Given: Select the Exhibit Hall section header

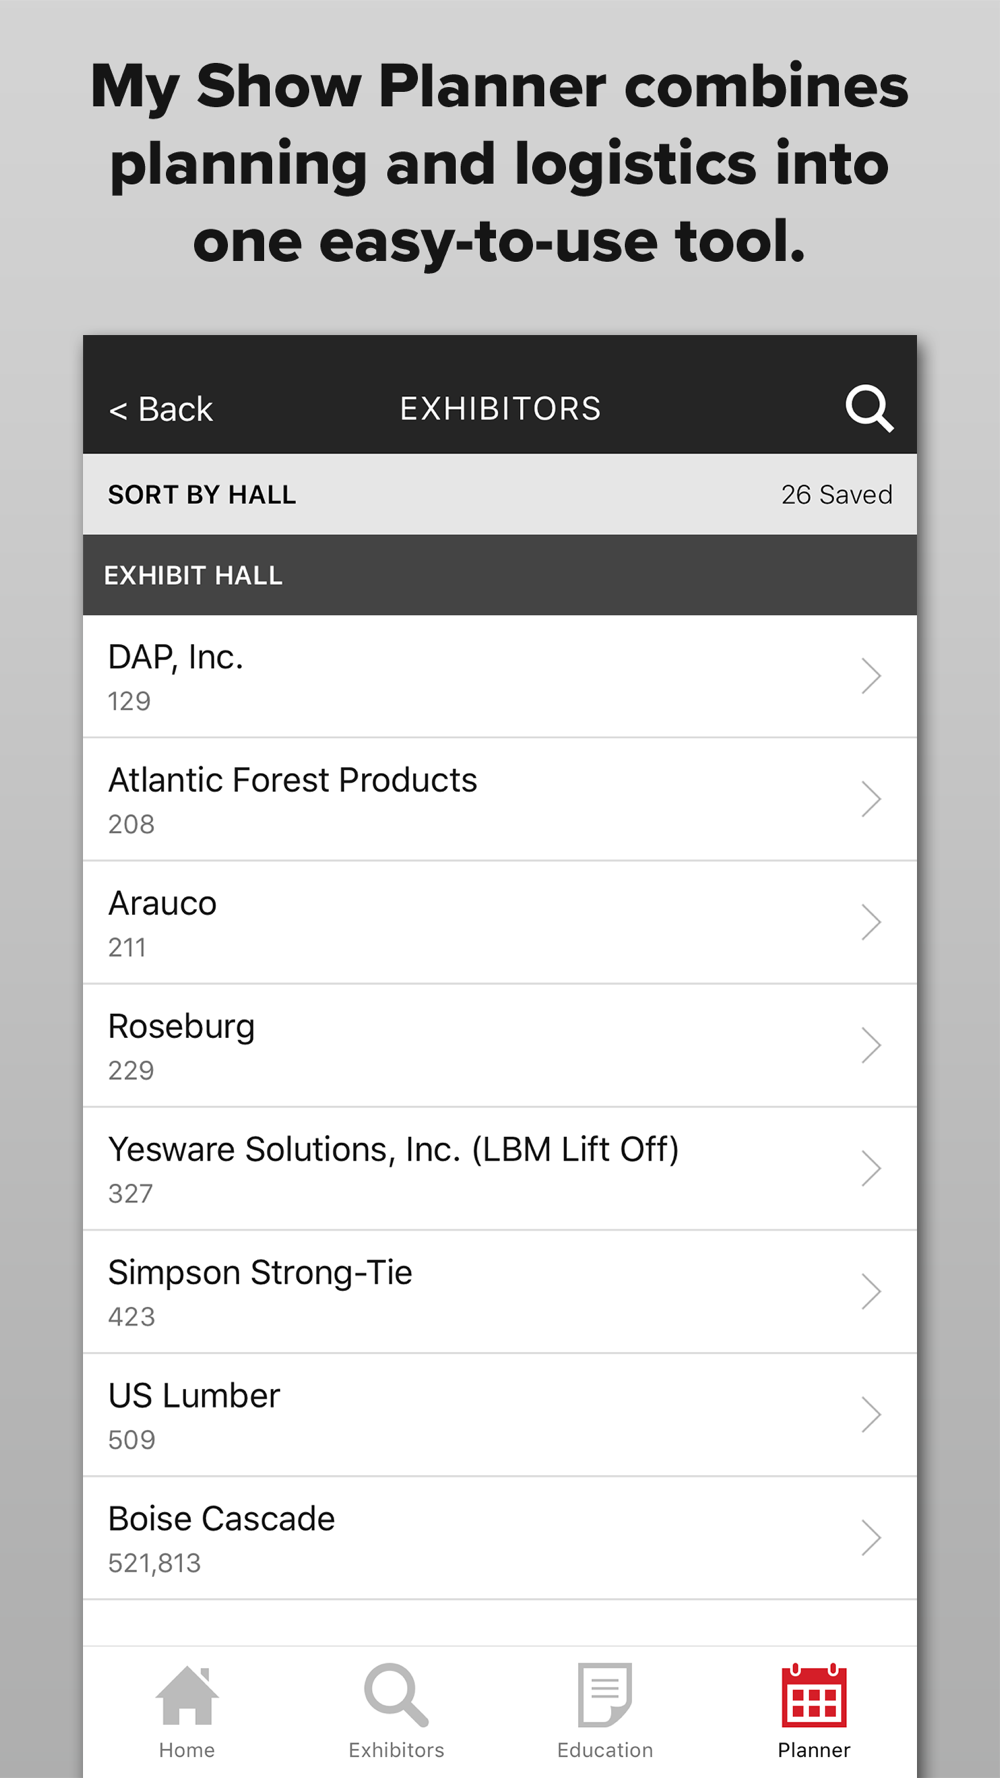Looking at the screenshot, I should 500,575.
